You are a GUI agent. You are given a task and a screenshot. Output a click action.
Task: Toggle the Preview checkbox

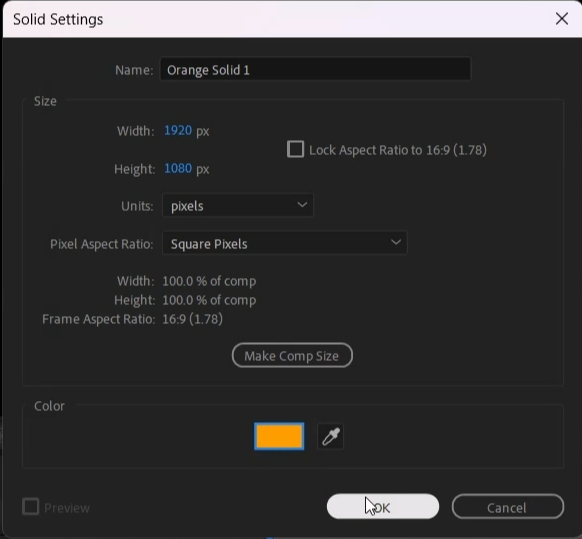[30, 507]
